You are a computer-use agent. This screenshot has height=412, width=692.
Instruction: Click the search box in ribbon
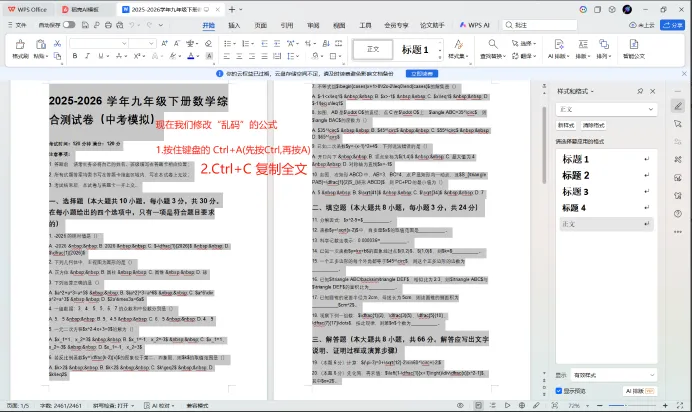(x=540, y=25)
